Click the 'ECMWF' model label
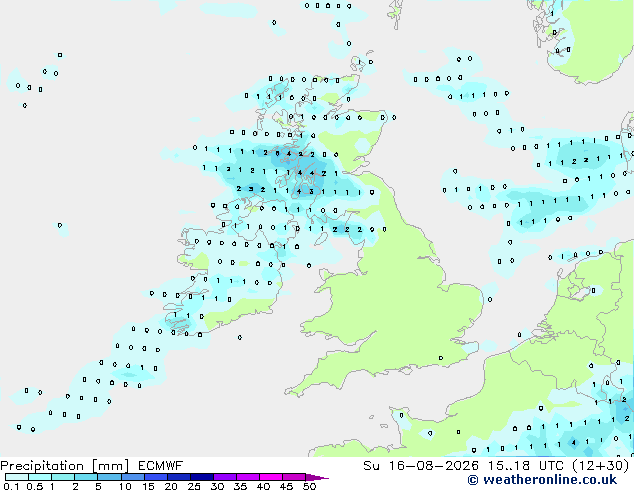 pos(161,466)
